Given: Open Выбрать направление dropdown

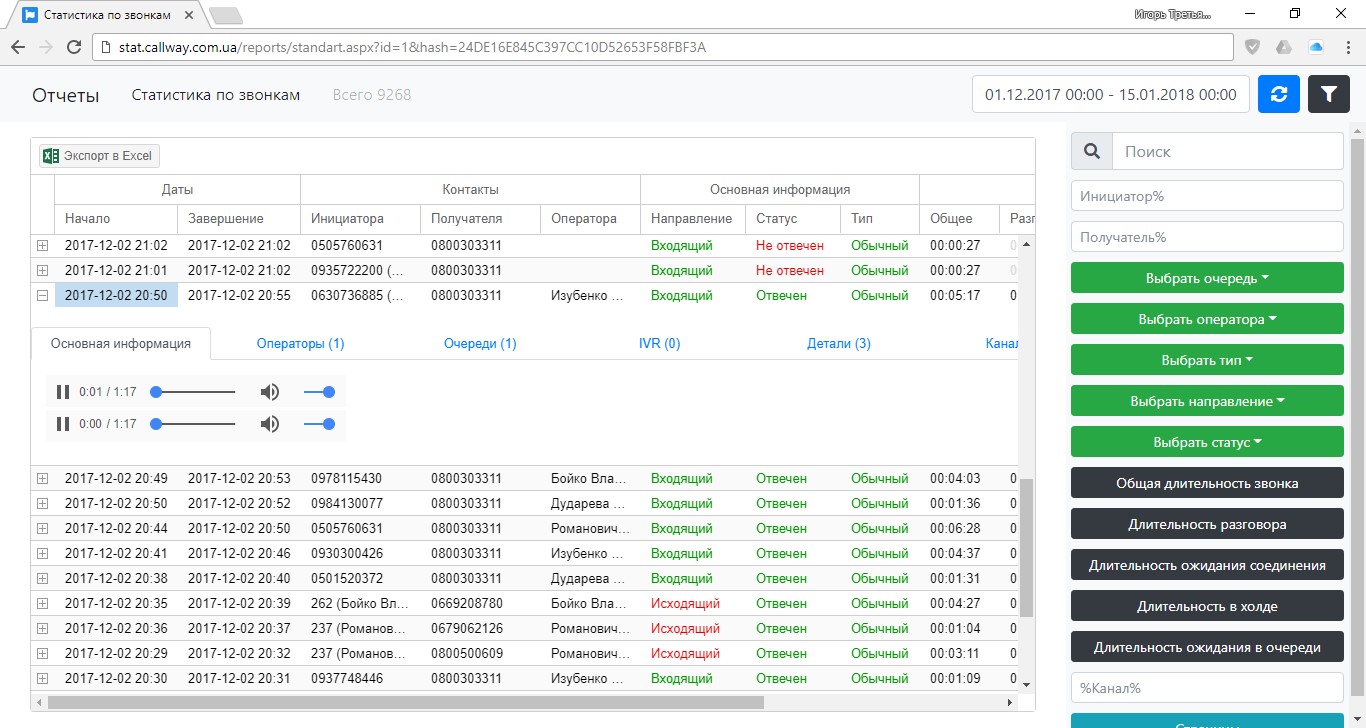Looking at the screenshot, I should coord(1207,401).
